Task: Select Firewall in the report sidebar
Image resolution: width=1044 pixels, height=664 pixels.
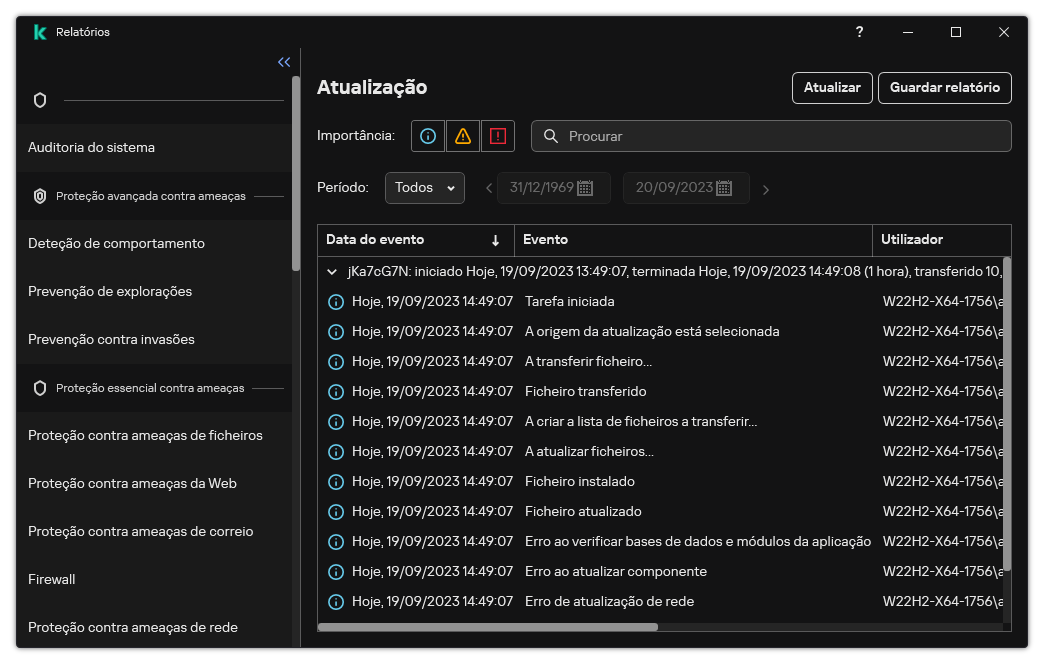Action: [x=51, y=579]
